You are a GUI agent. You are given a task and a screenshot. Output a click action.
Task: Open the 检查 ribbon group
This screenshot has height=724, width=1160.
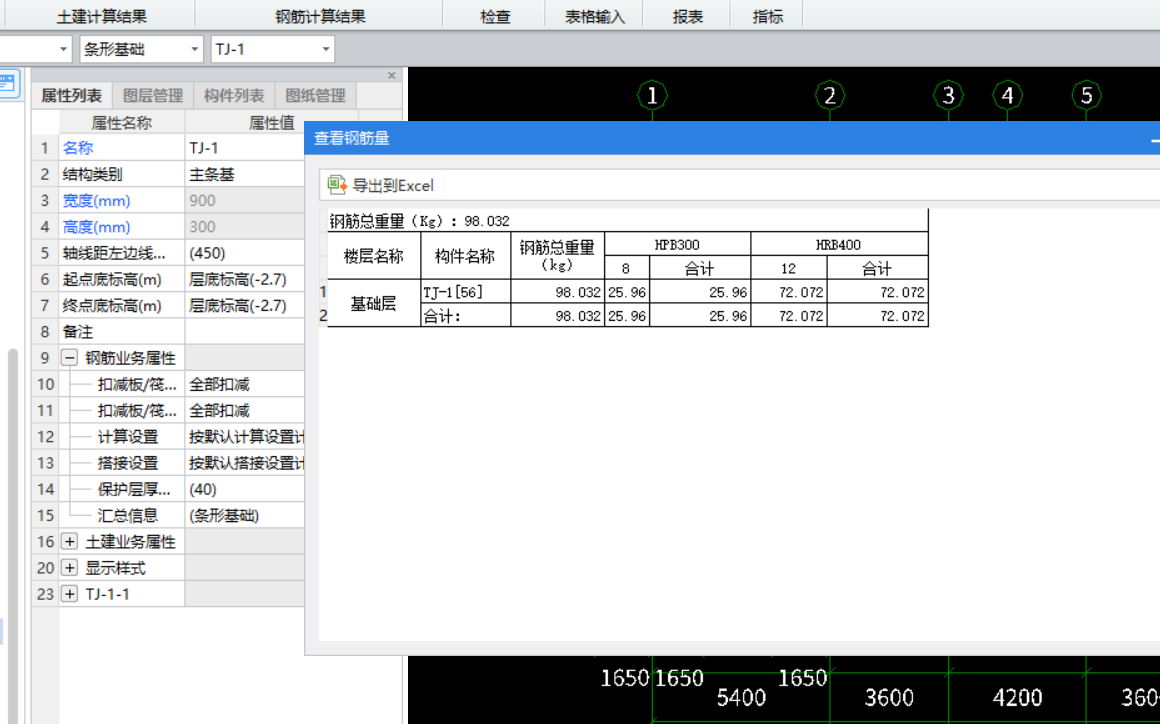495,16
